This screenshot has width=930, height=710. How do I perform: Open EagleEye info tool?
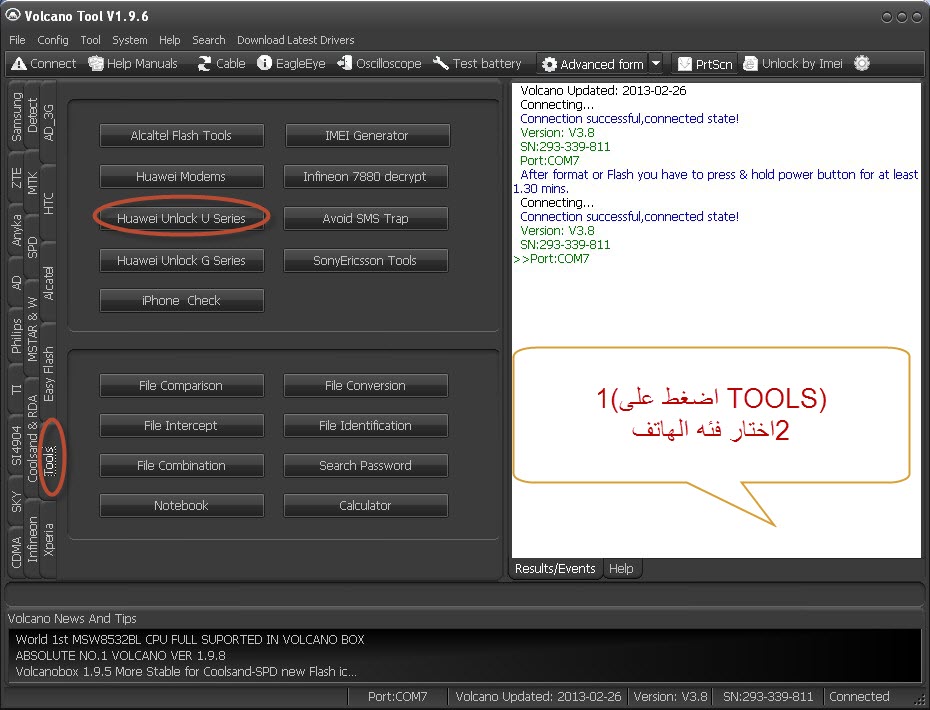pyautogui.click(x=291, y=63)
